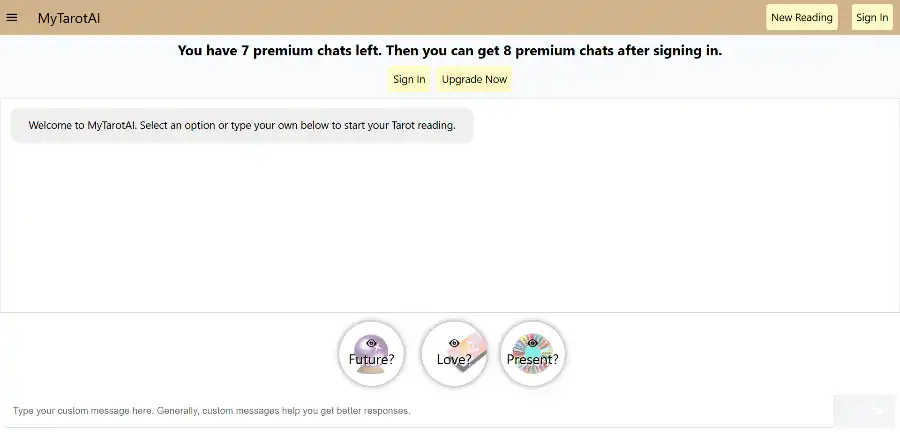Screen dimensions: 900x432
Task: Choose the crystal ball Future? reading
Action: [x=371, y=353]
